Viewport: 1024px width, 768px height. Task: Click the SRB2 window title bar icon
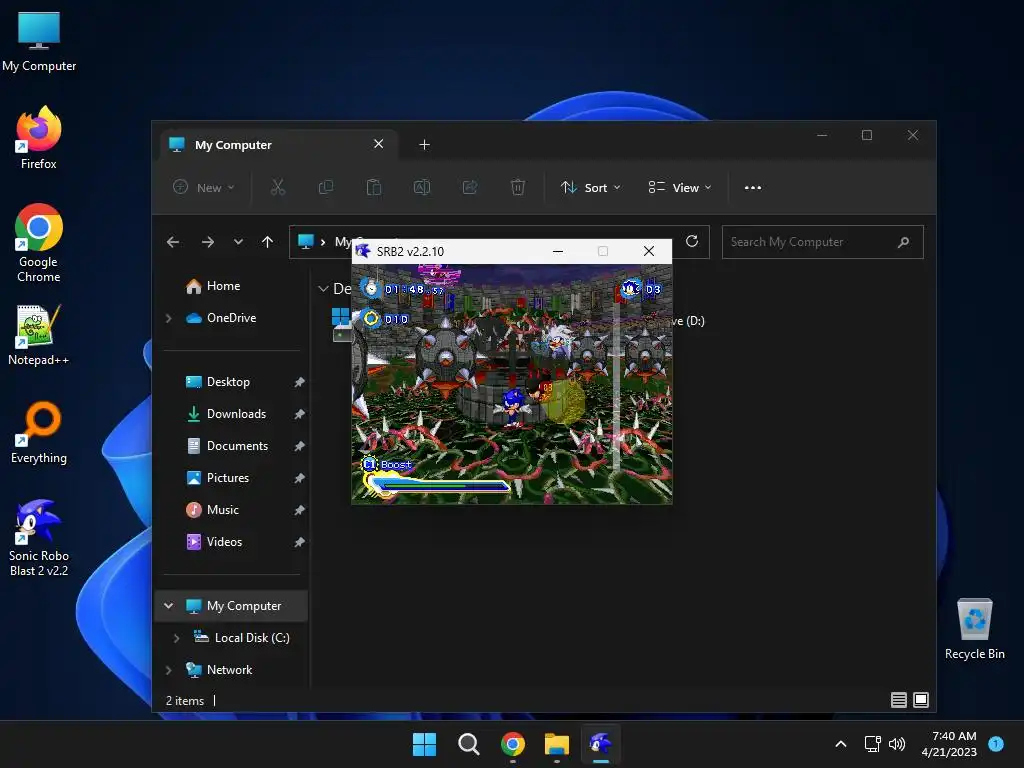pos(363,251)
